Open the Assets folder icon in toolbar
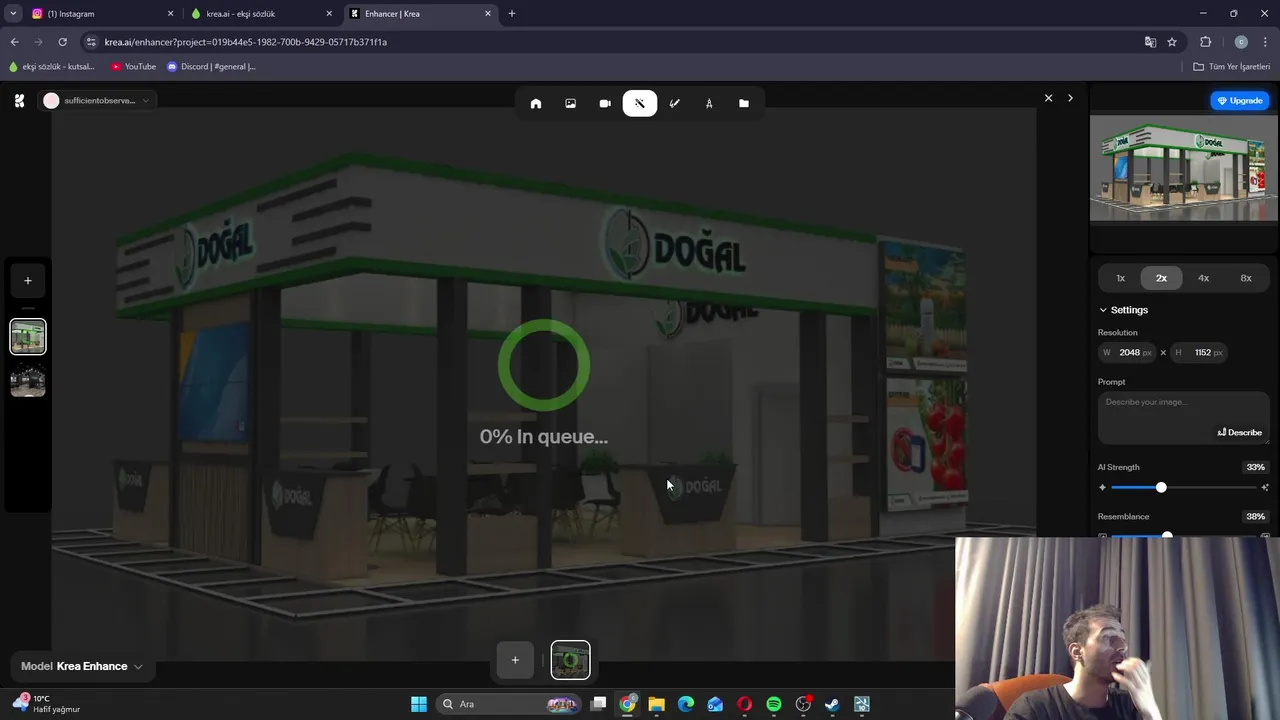 pyautogui.click(x=744, y=103)
